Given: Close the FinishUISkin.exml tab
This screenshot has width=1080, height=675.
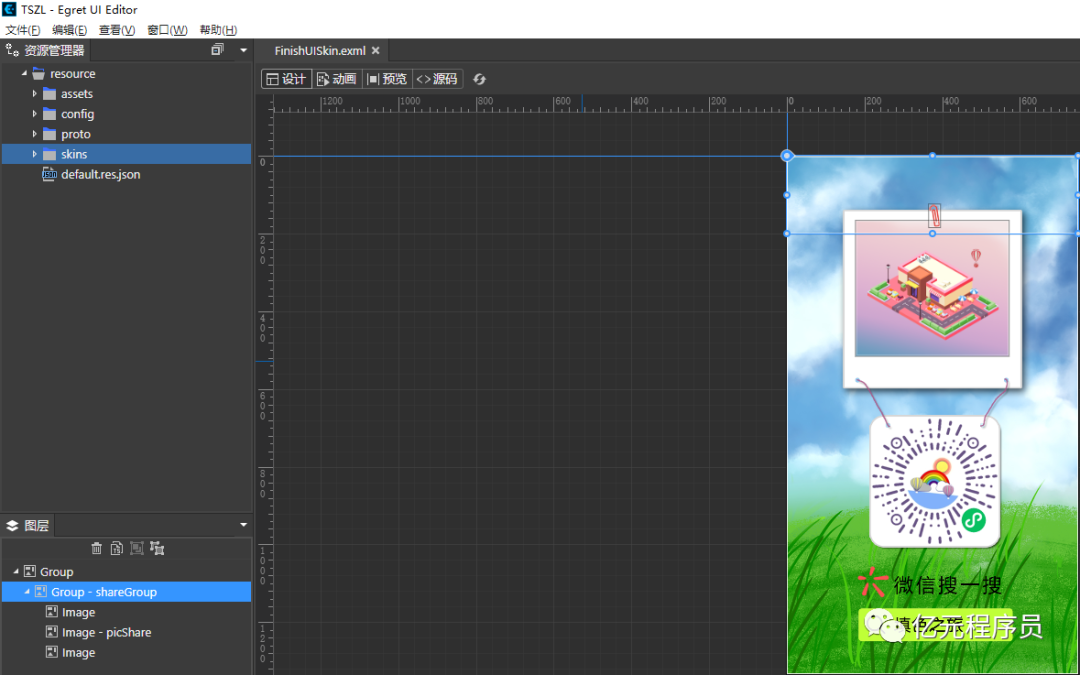Looking at the screenshot, I should 375,51.
